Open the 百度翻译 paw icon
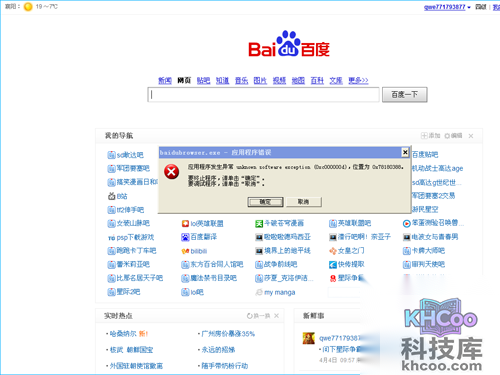This screenshot has height=375, width=500. 185,237
